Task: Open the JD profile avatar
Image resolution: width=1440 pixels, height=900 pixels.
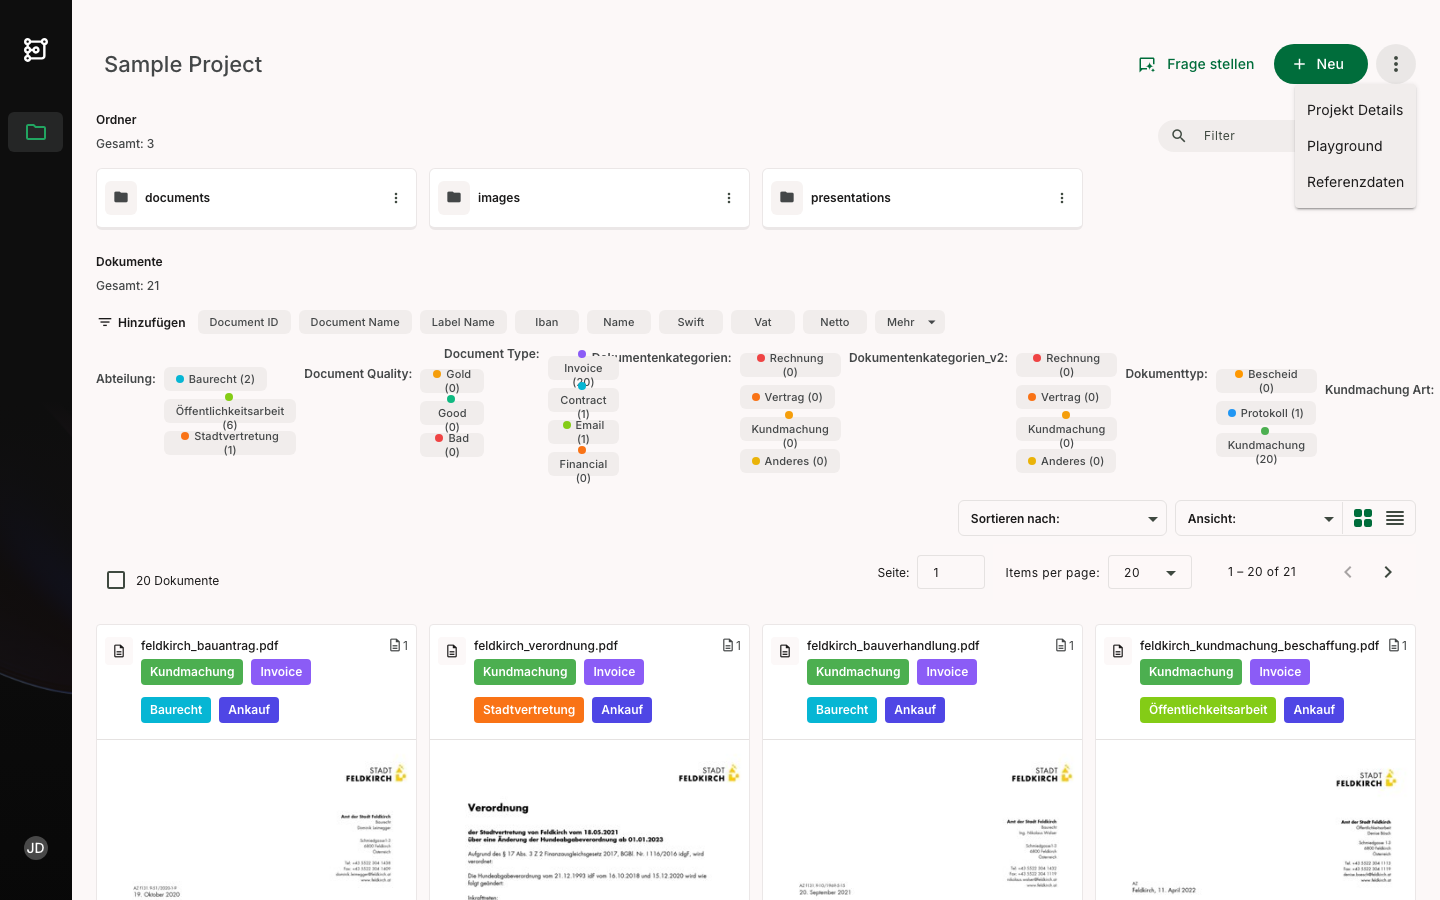Action: pyautogui.click(x=35, y=848)
